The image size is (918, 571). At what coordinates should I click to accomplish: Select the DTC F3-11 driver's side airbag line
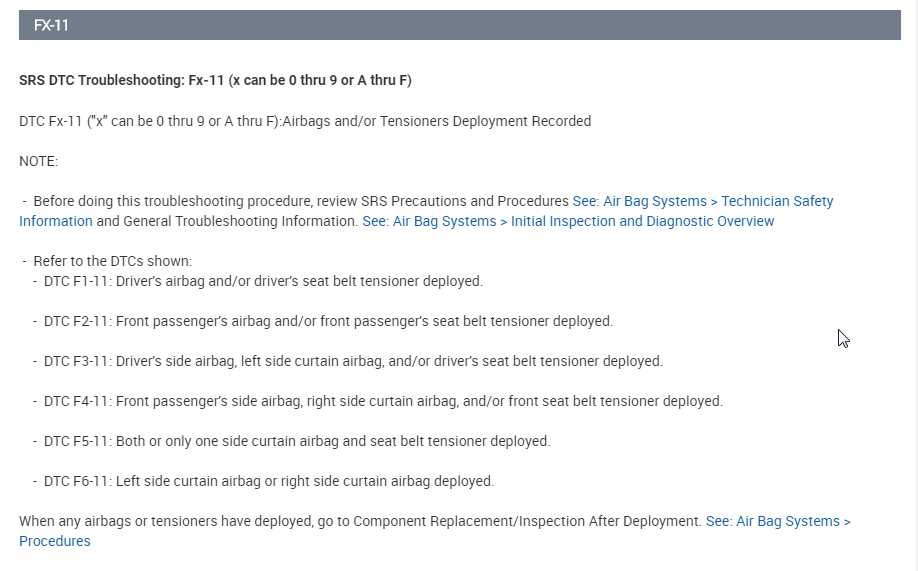click(x=353, y=361)
